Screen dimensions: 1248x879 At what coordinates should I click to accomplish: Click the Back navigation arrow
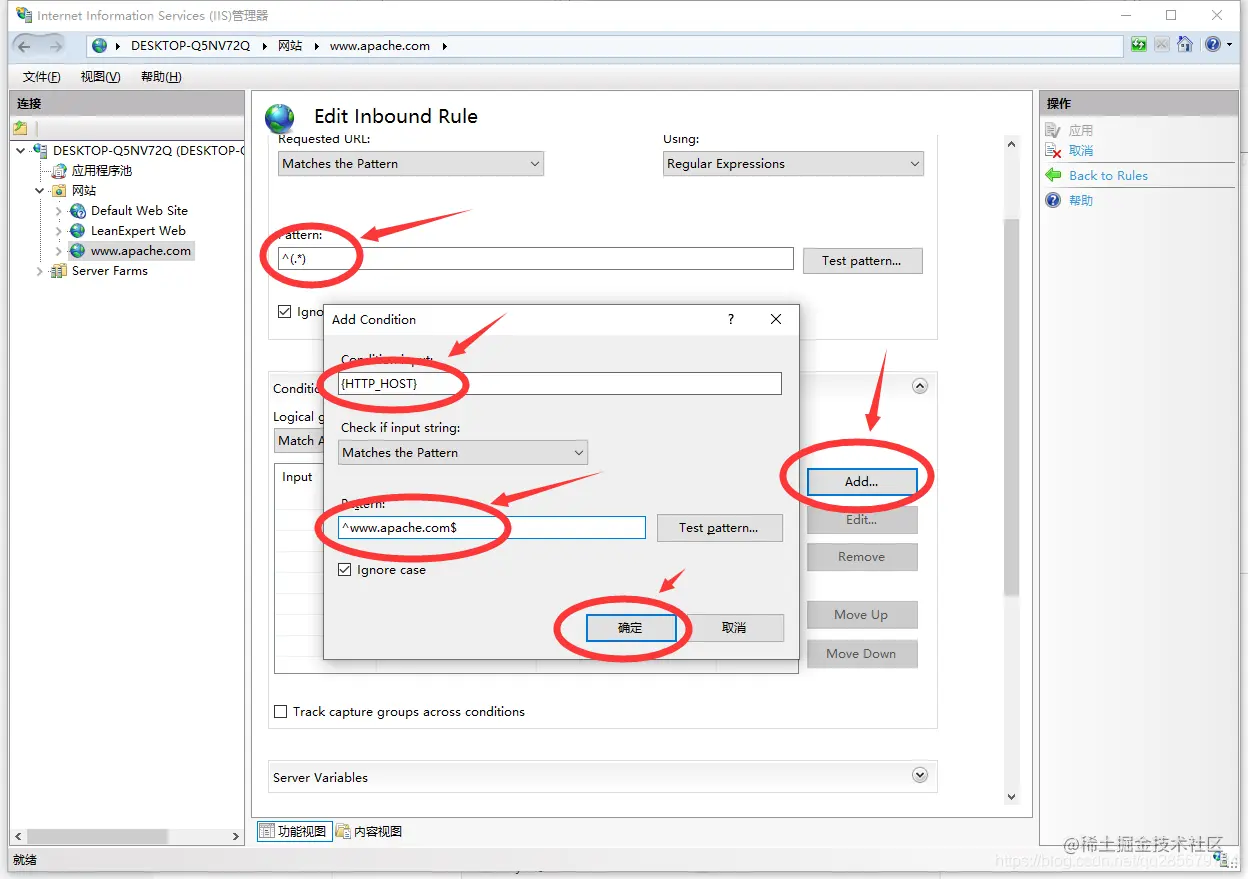(x=26, y=46)
